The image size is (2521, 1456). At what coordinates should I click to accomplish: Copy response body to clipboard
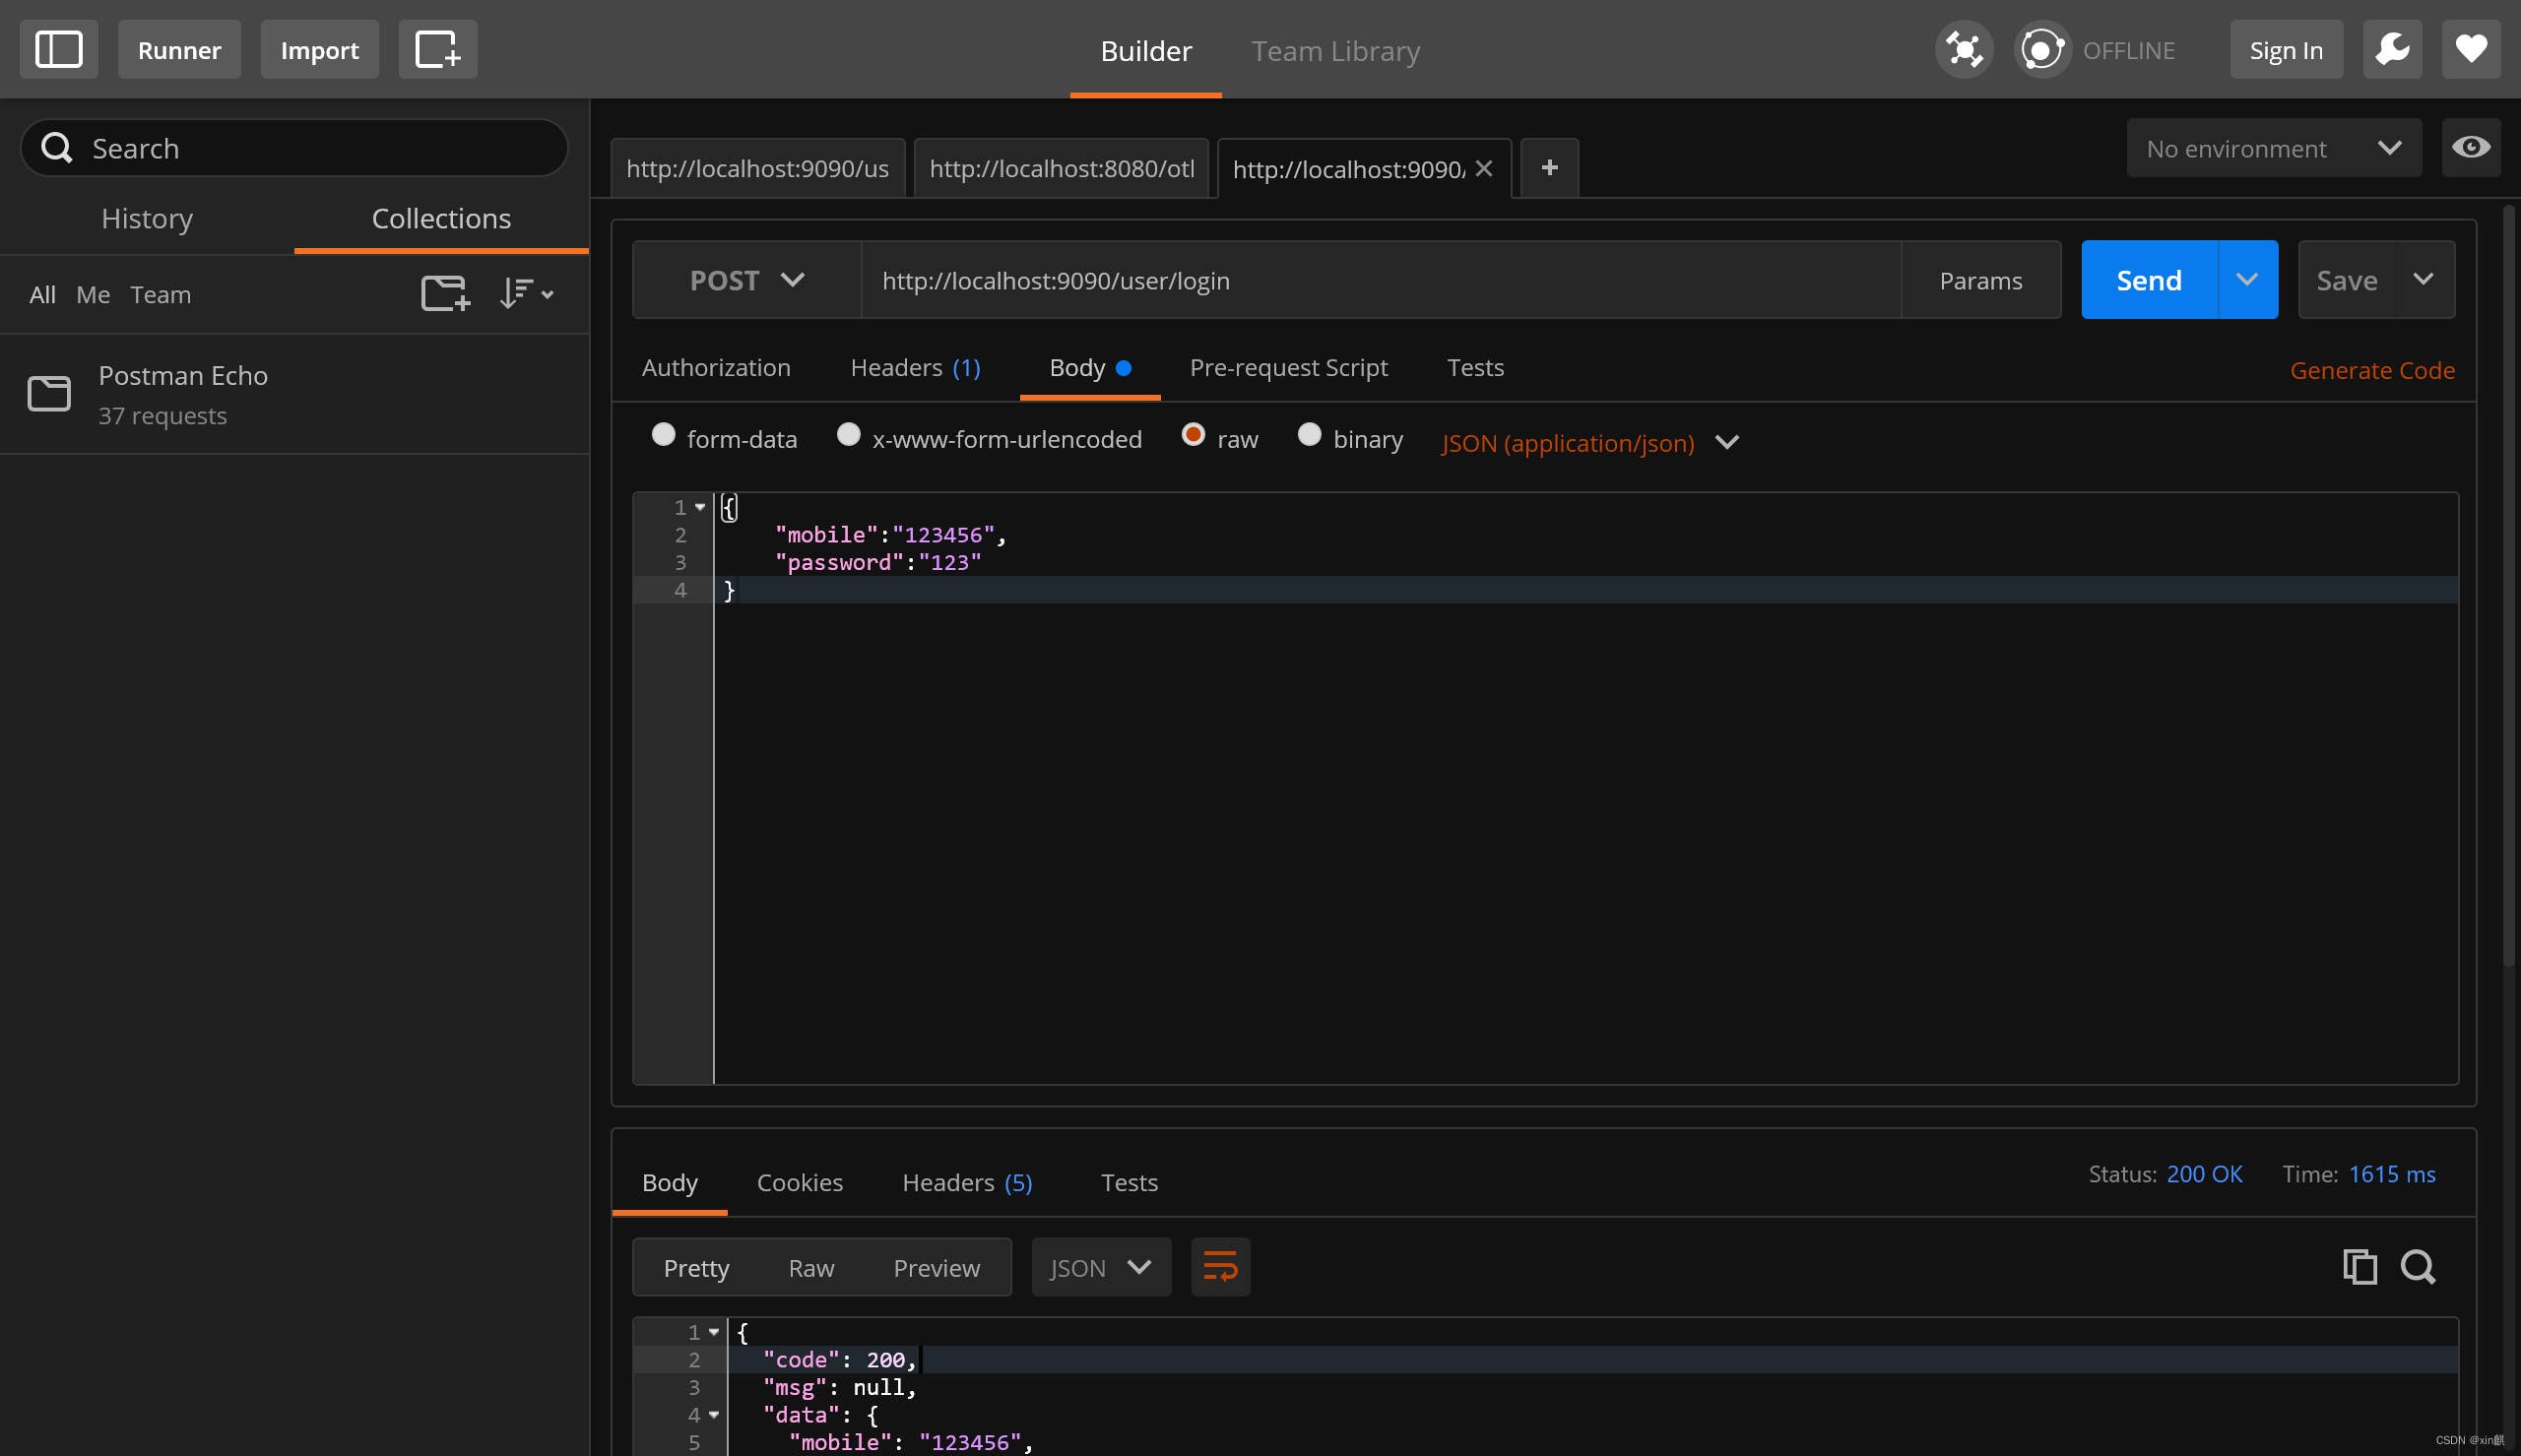2359,1267
